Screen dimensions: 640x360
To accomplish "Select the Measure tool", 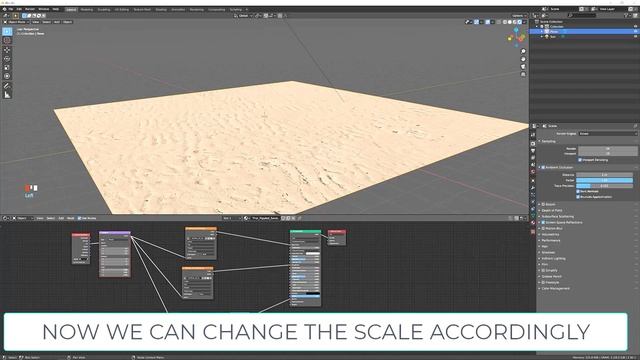I will pyautogui.click(x=7, y=95).
